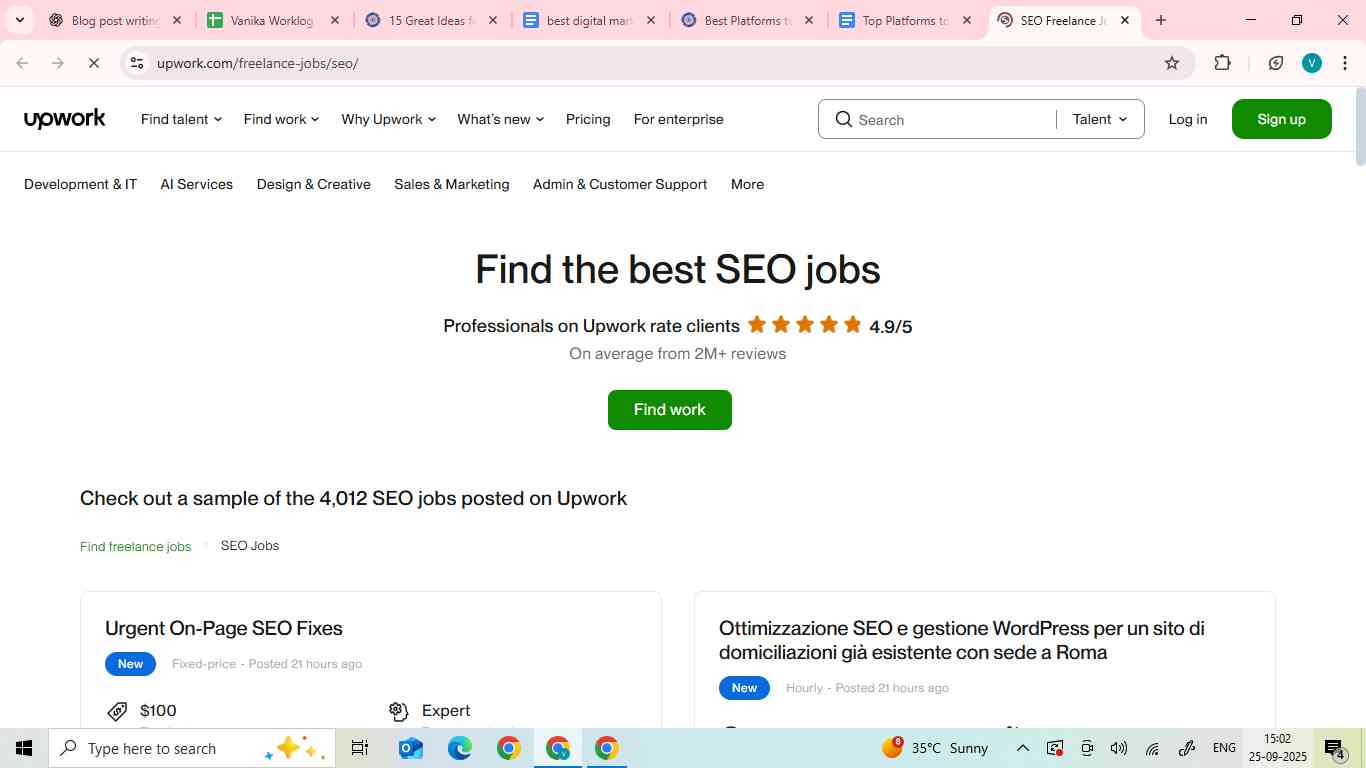
Task: Open the Find freelance jobs breadcrumb link
Action: pos(135,546)
